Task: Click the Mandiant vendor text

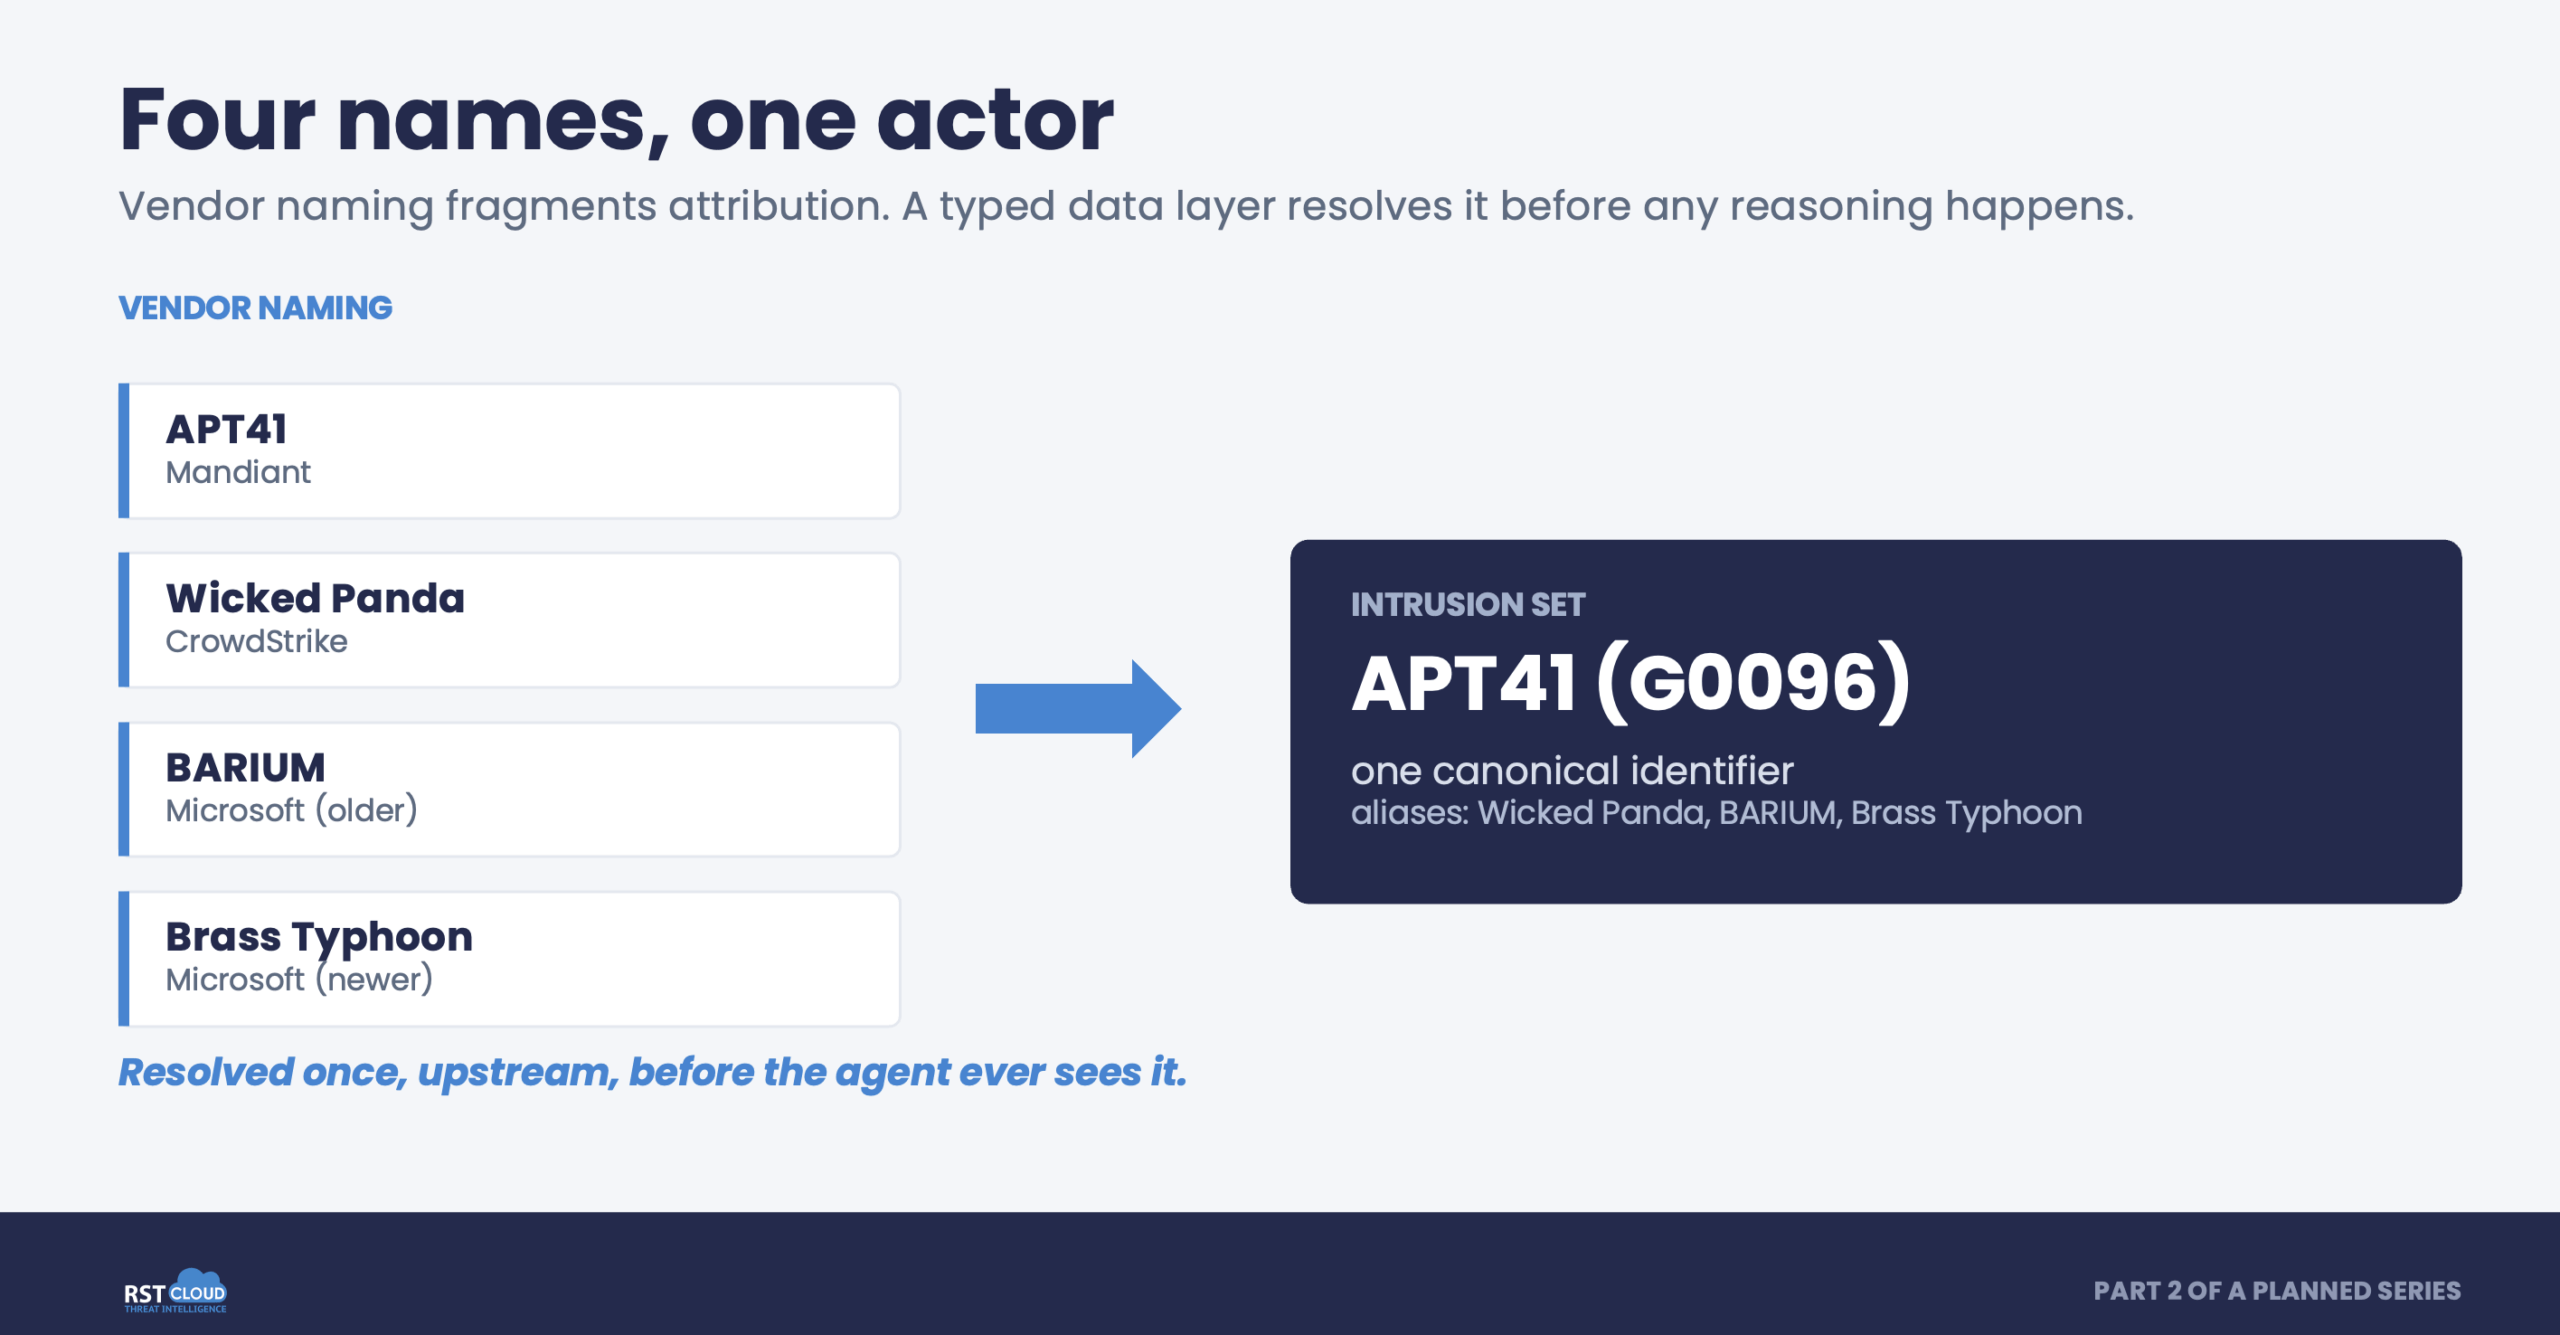Action: pyautogui.click(x=238, y=472)
